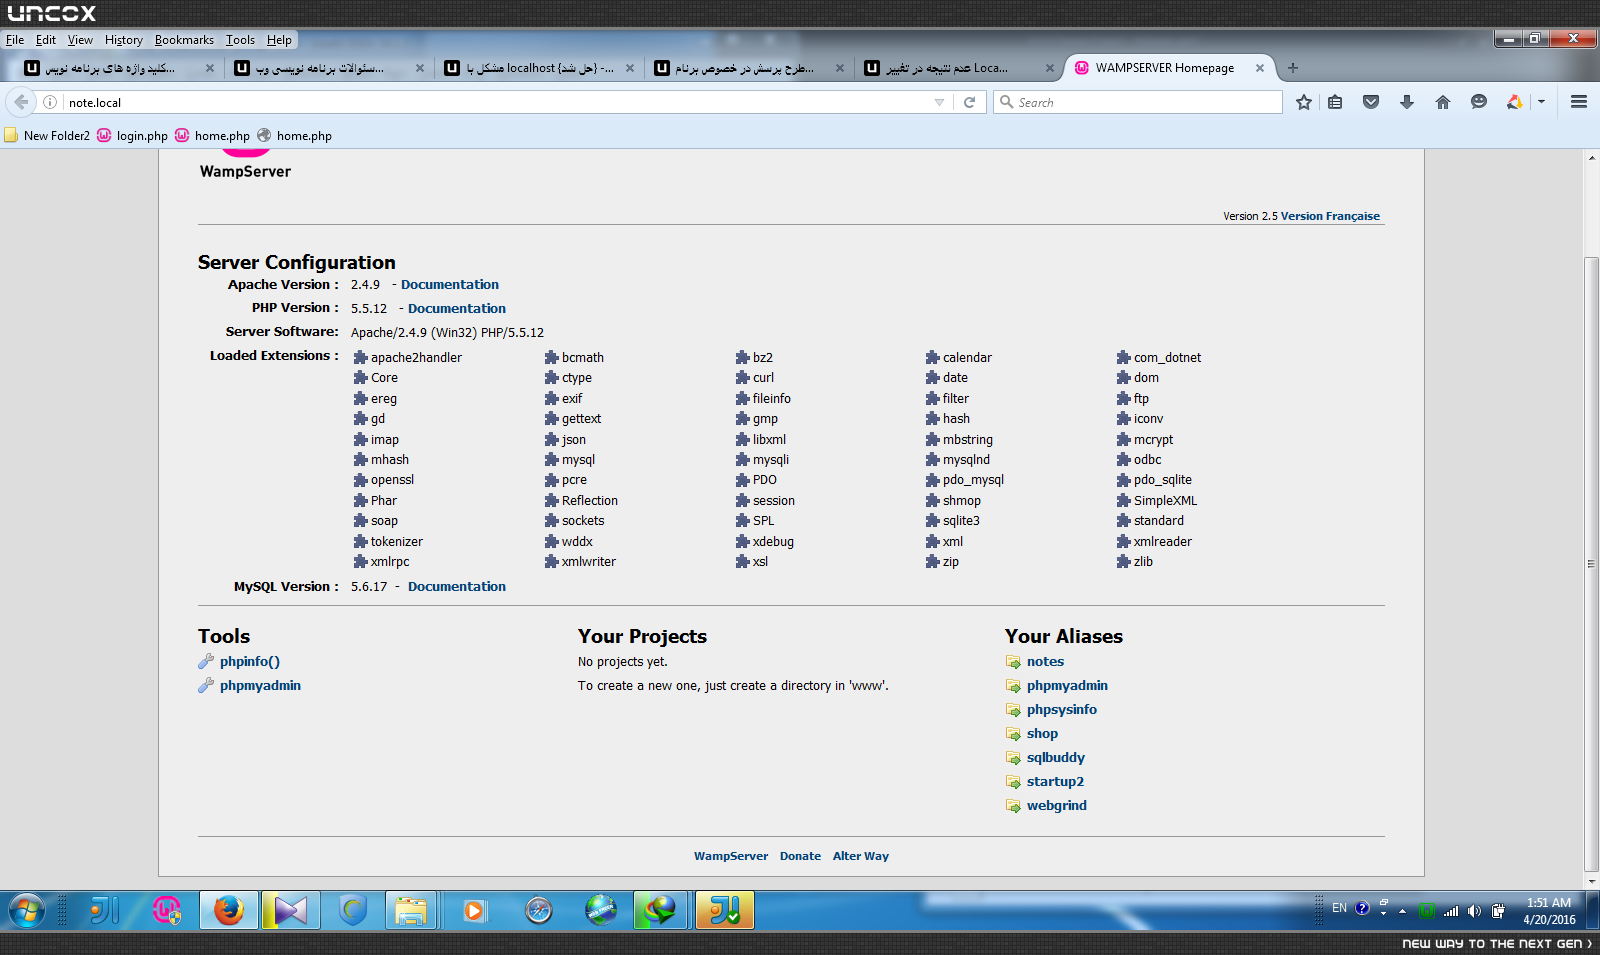Show hidden system tray icons
Screen dimensions: 1600x955
point(1402,911)
